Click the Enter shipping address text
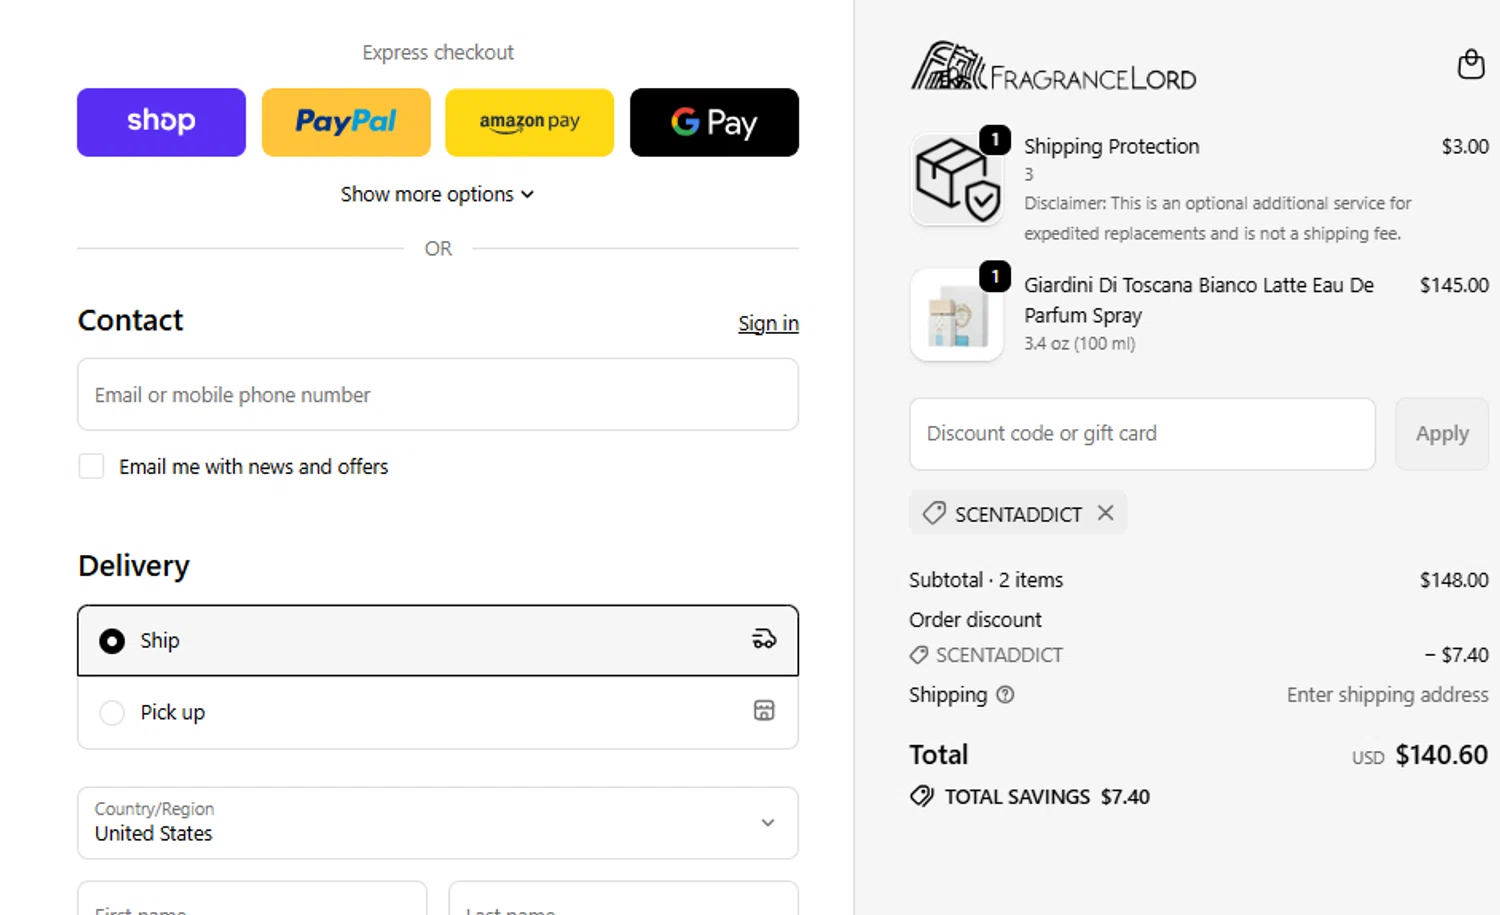Screen dimensions: 1500x915 point(1387,694)
